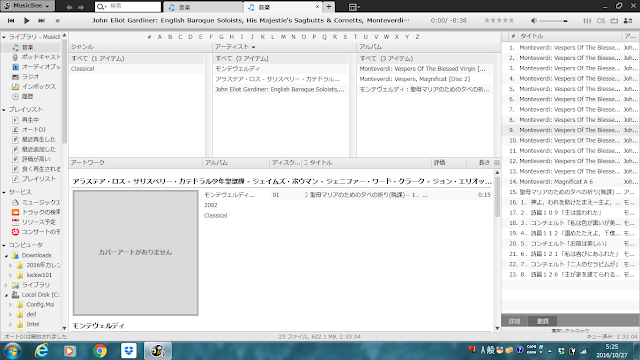Open the equalizer settings icon
640x360 pixels.
(587, 20)
